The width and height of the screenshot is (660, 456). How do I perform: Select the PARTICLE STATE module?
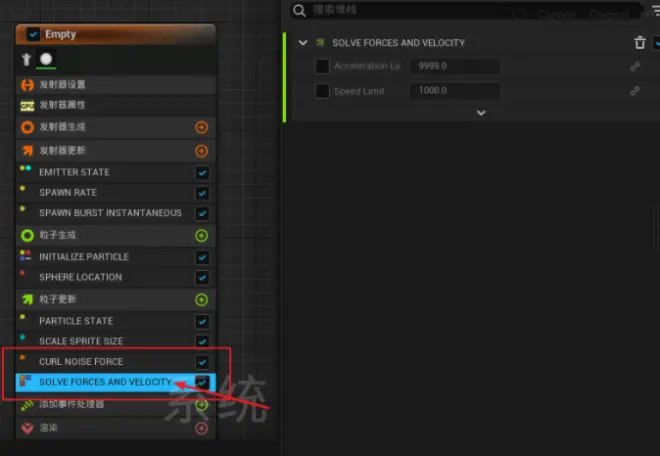116,321
